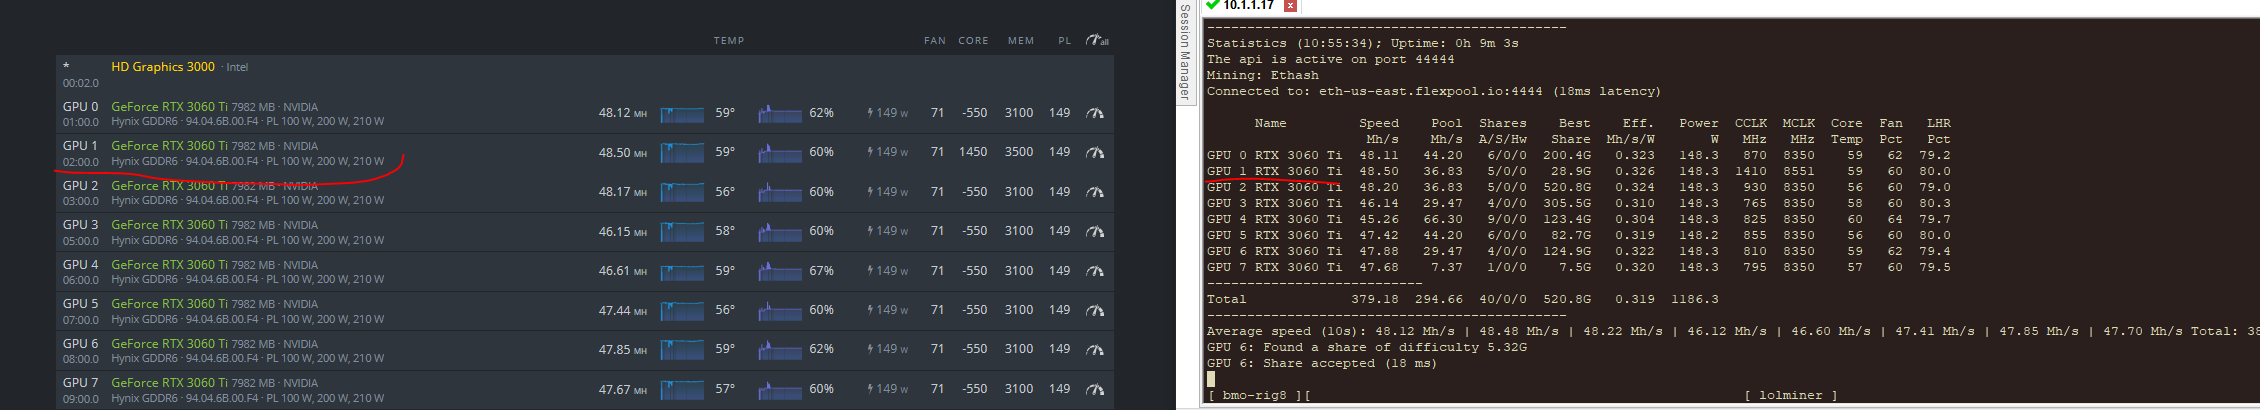Screen dimensions: 2260x410
Task: Open GPU 4 overclock tuning icon
Action: click(x=1095, y=271)
